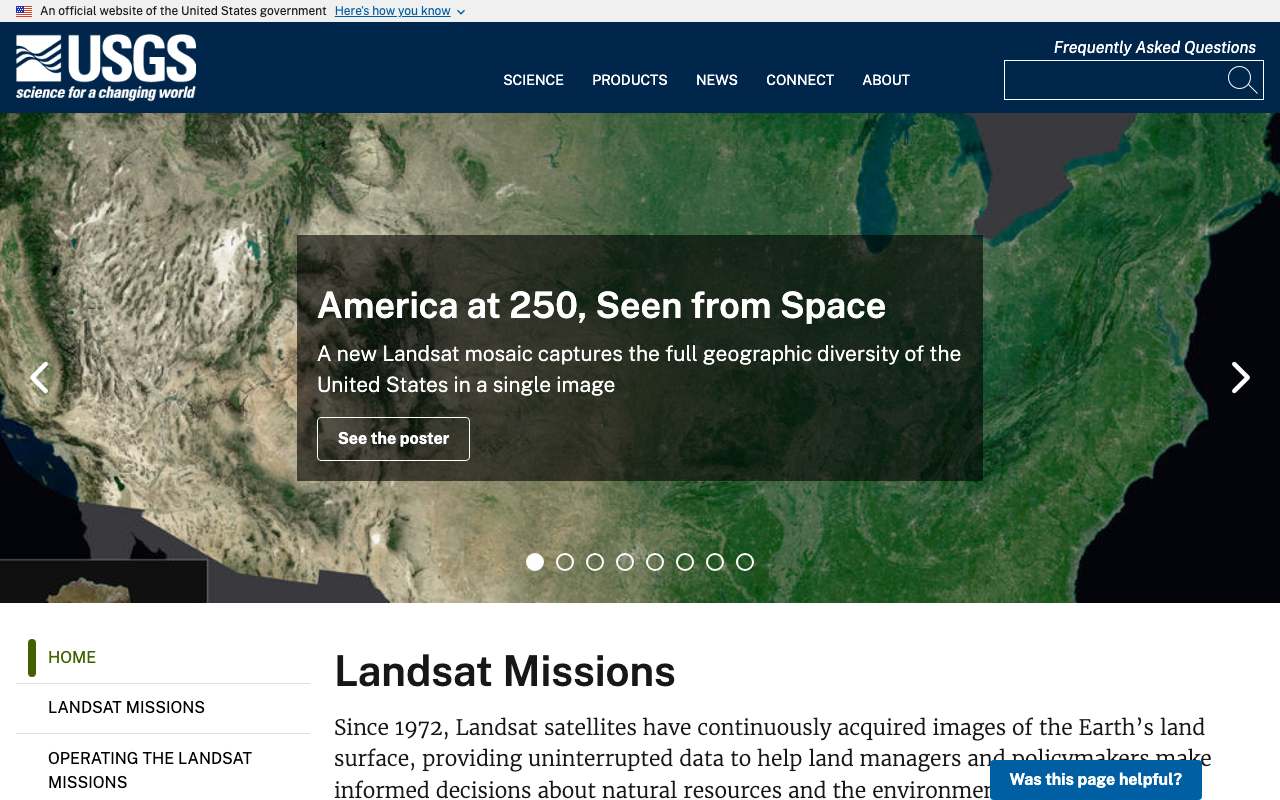Viewport: 1280px width, 800px height.
Task: Select the first carousel slide dot
Action: tap(535, 562)
